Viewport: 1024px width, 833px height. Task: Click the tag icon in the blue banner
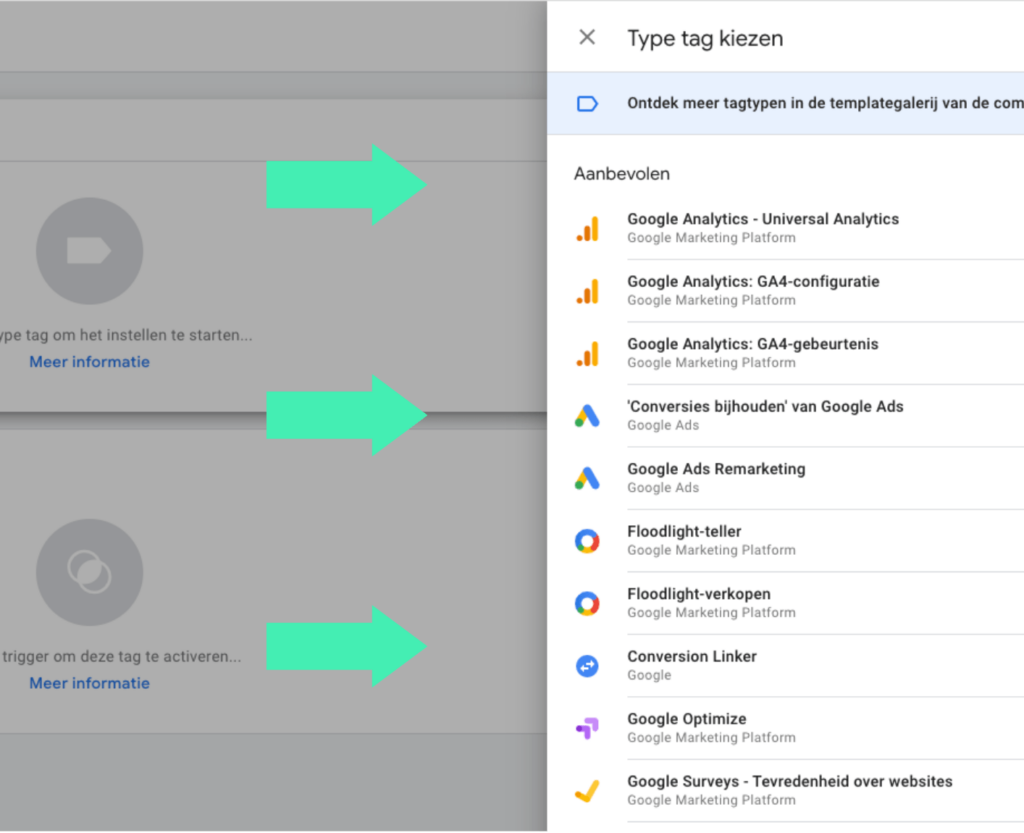click(587, 104)
